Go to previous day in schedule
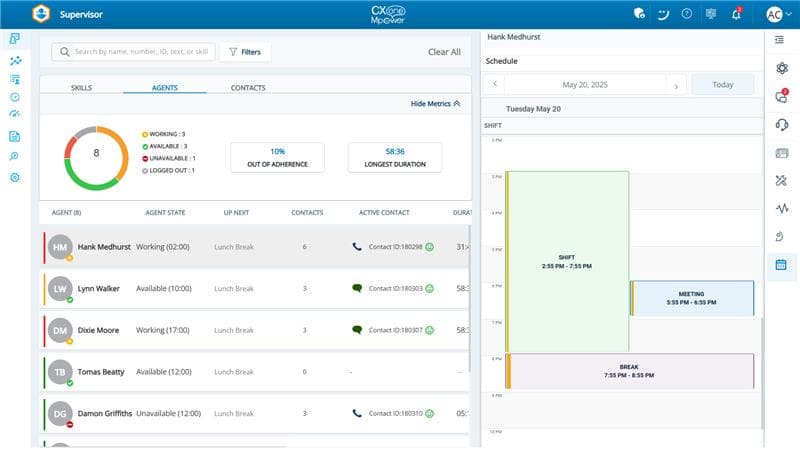The height and width of the screenshot is (450, 800). click(x=496, y=85)
